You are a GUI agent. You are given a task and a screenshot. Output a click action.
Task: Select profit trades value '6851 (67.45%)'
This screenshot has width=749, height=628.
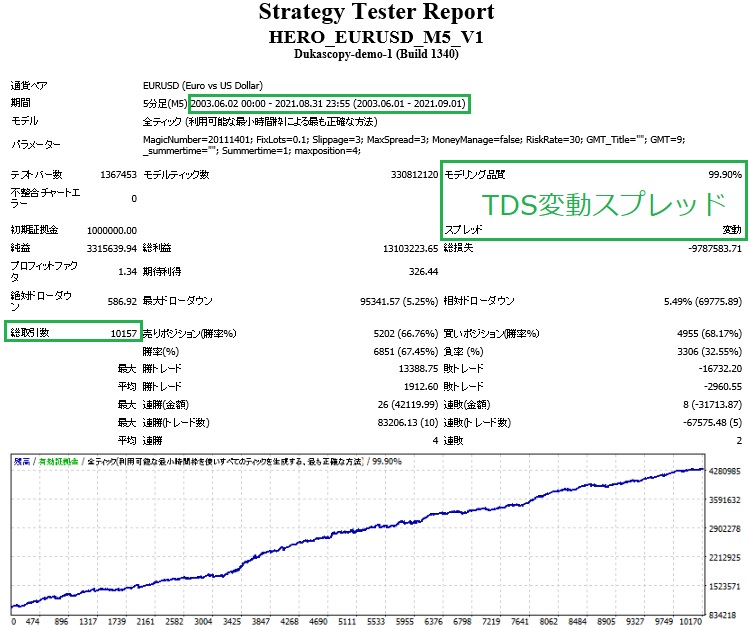406,351
